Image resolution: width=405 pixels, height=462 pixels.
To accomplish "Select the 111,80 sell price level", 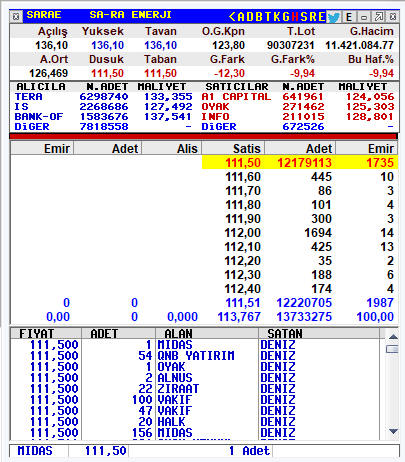I will click(x=243, y=205).
